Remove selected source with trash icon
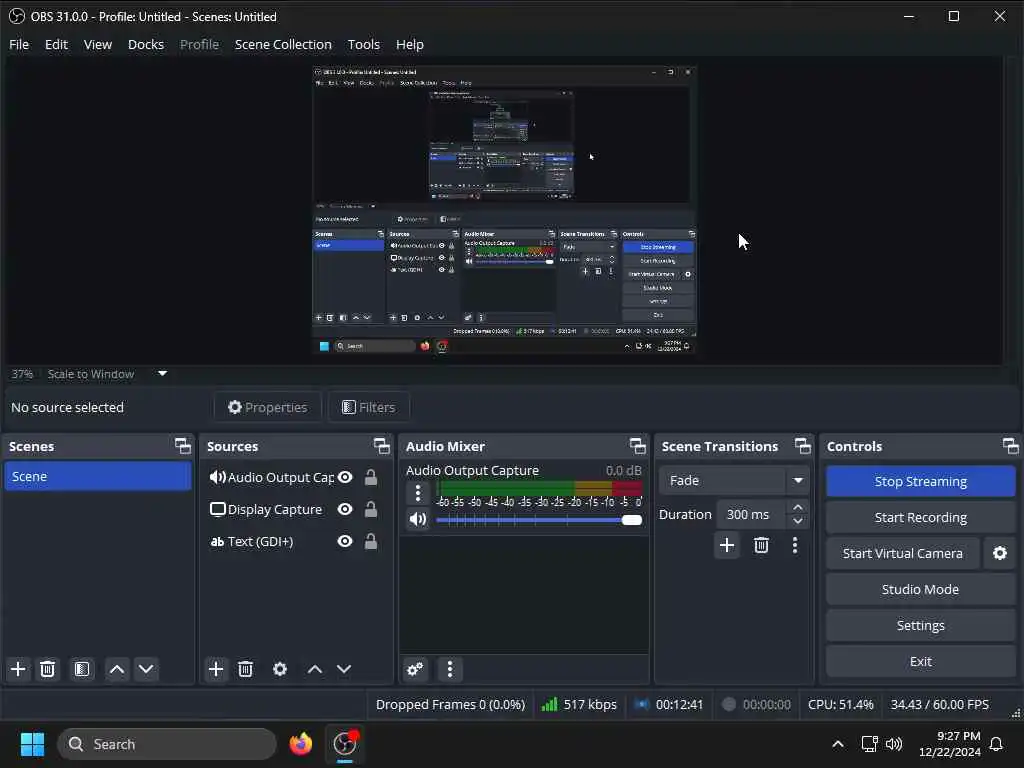The image size is (1024, 768). (x=246, y=669)
